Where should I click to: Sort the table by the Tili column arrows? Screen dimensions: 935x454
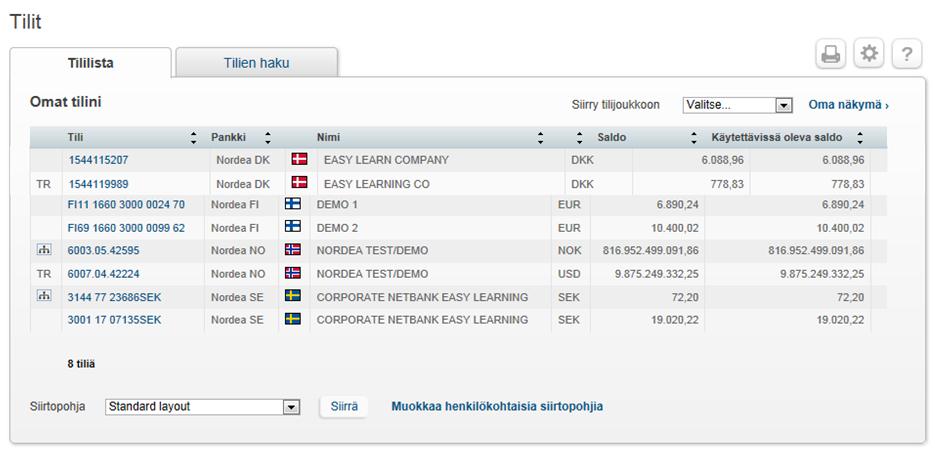(193, 138)
